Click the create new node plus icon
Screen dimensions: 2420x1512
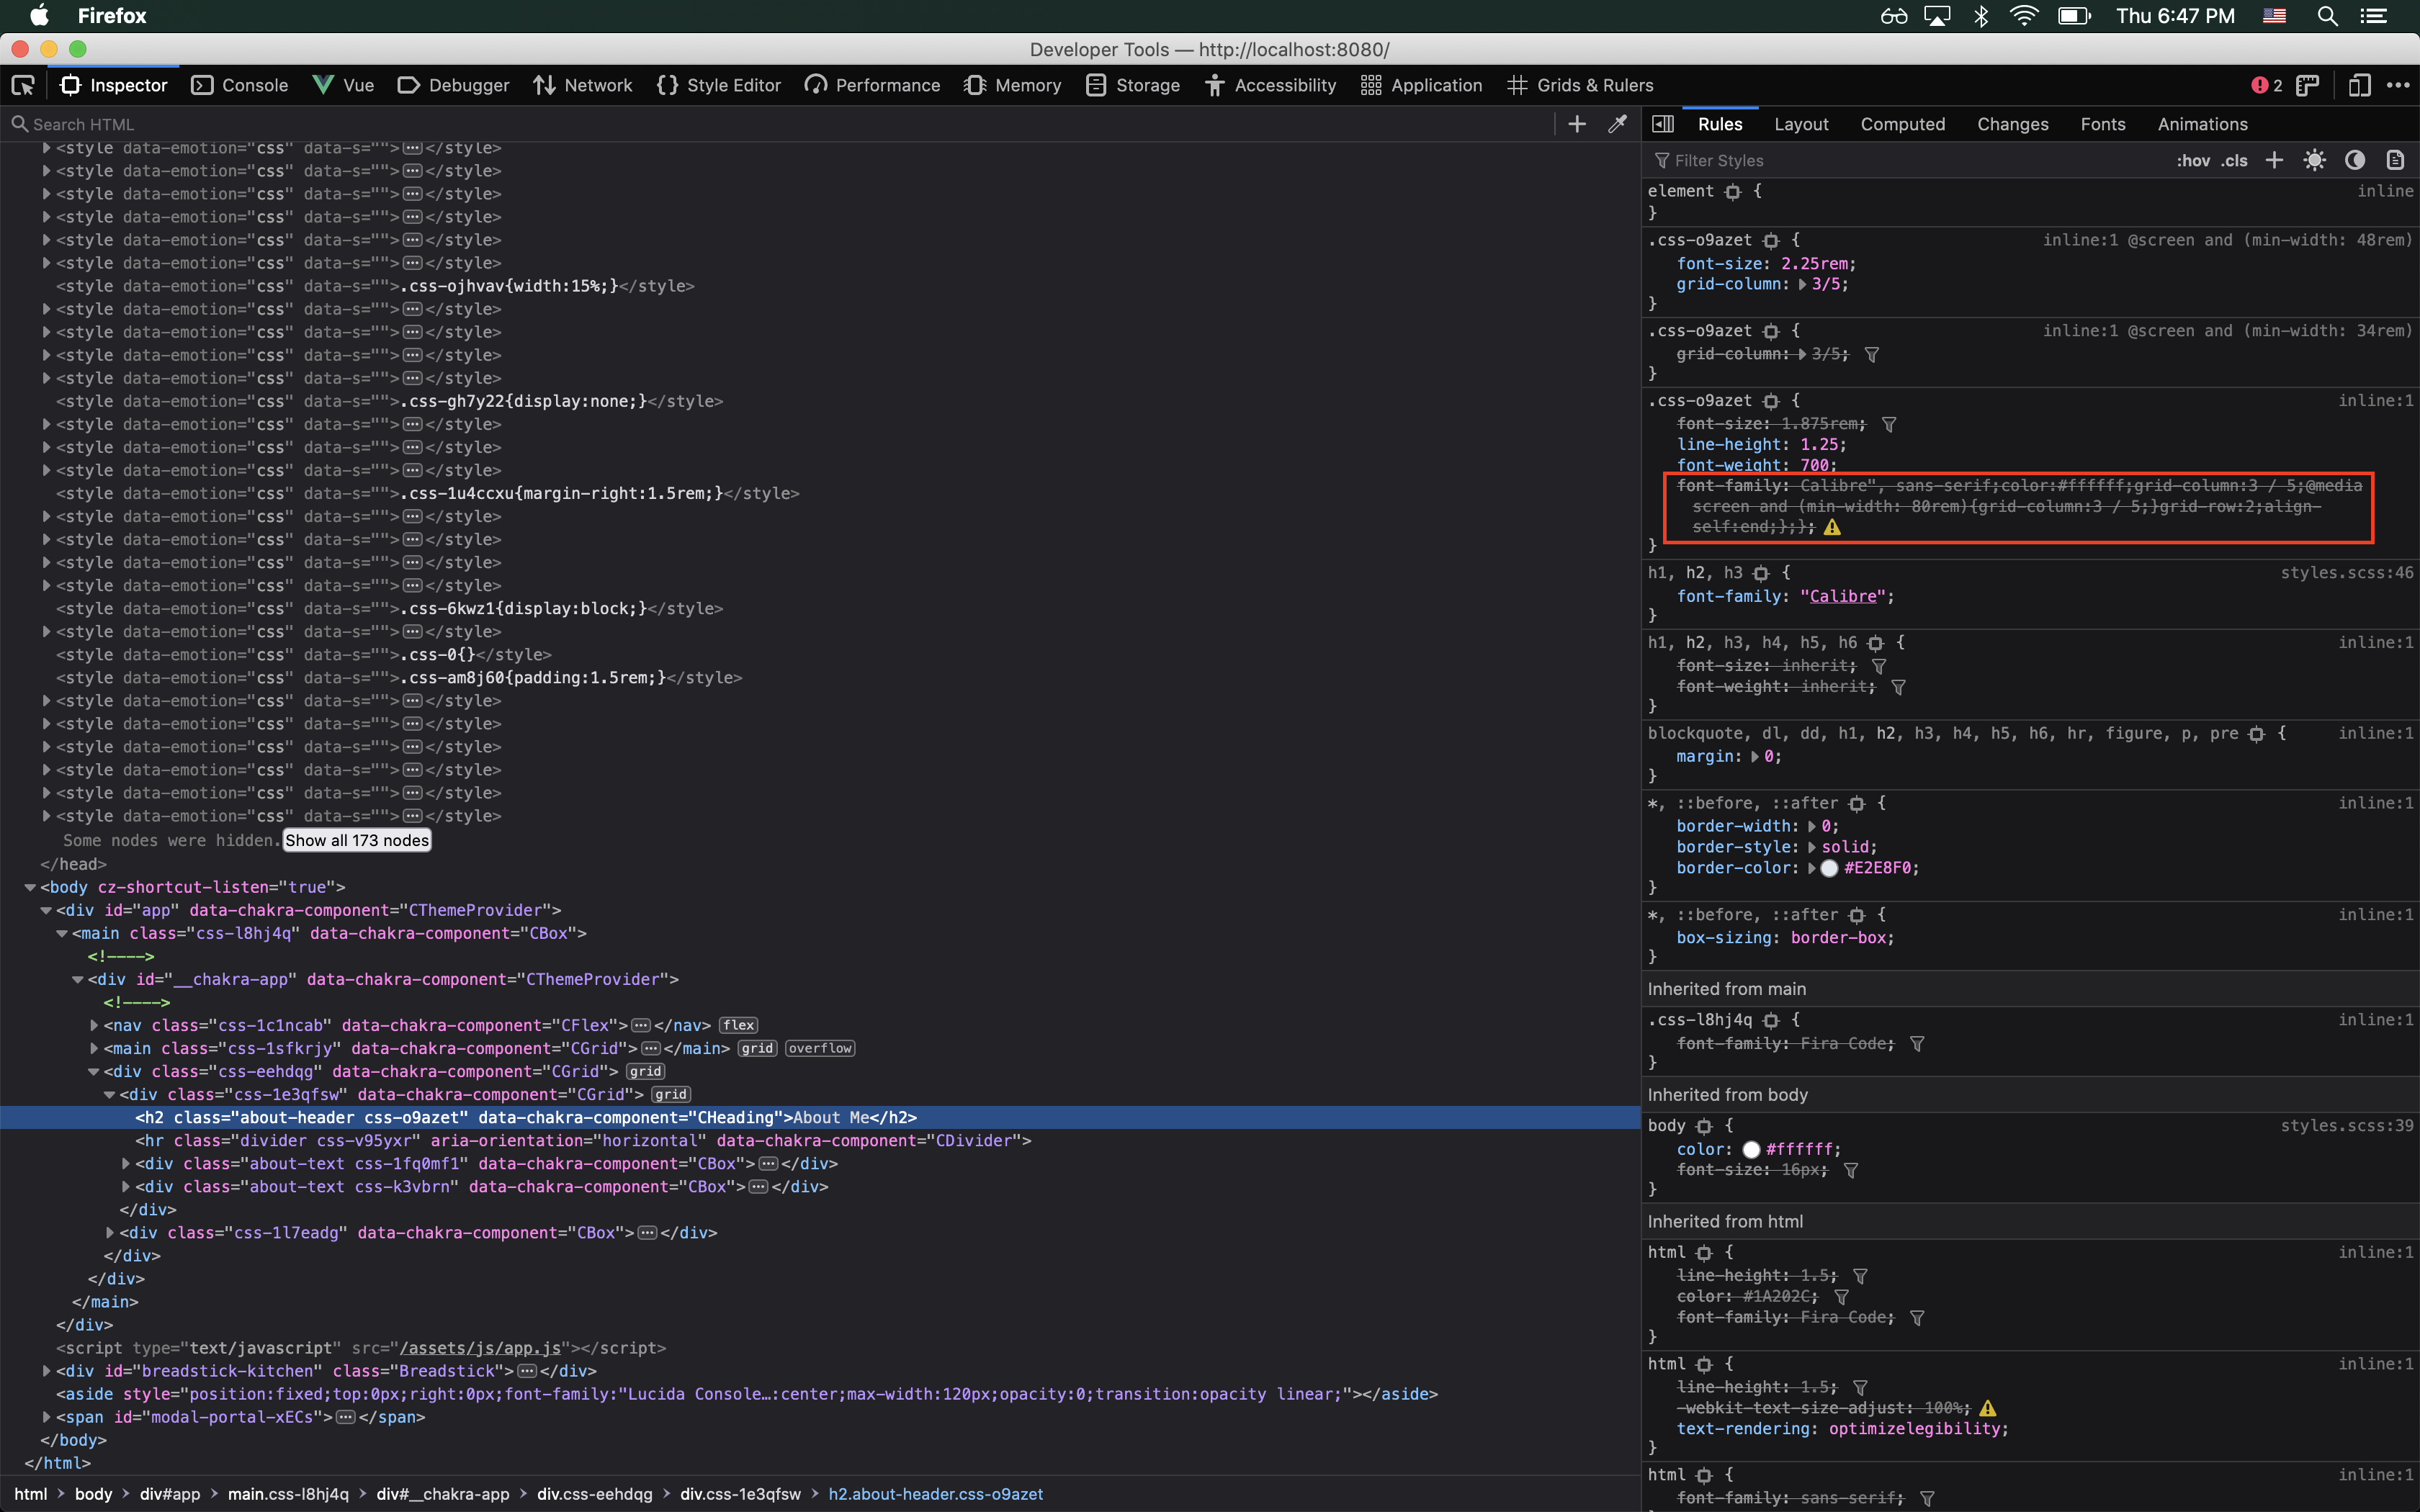click(x=1577, y=124)
